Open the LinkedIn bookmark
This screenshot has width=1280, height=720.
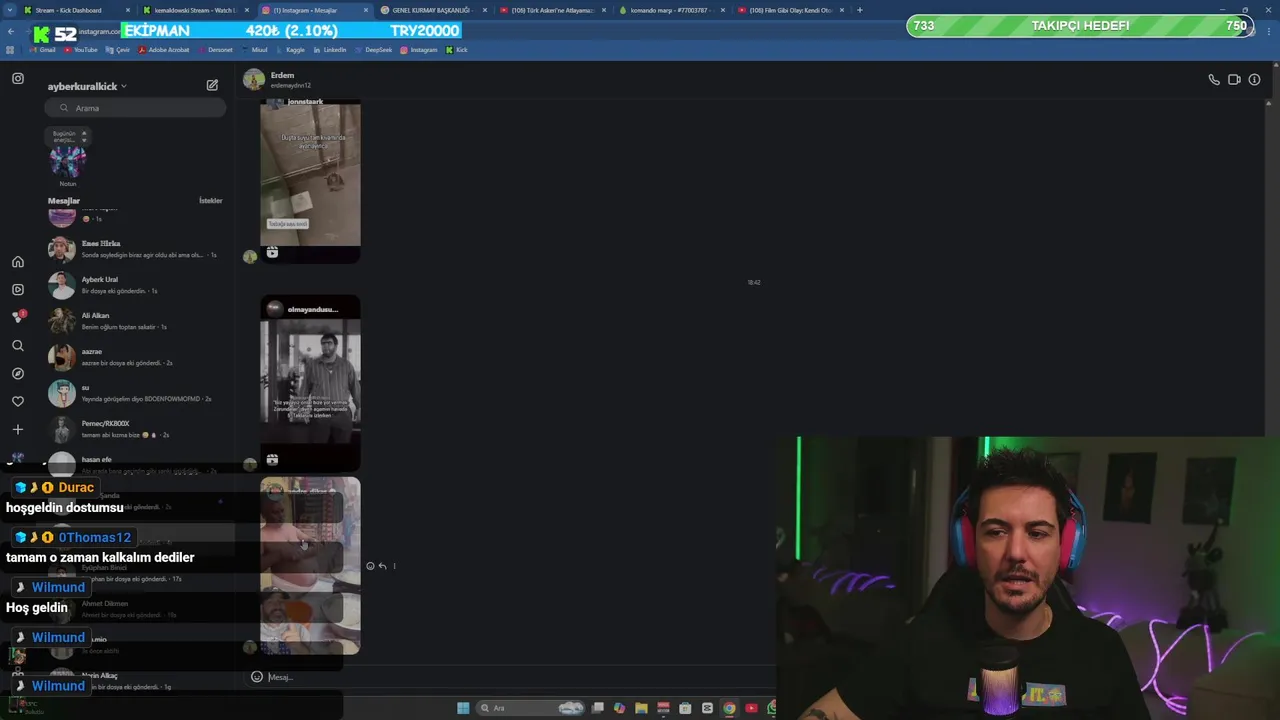[x=329, y=50]
